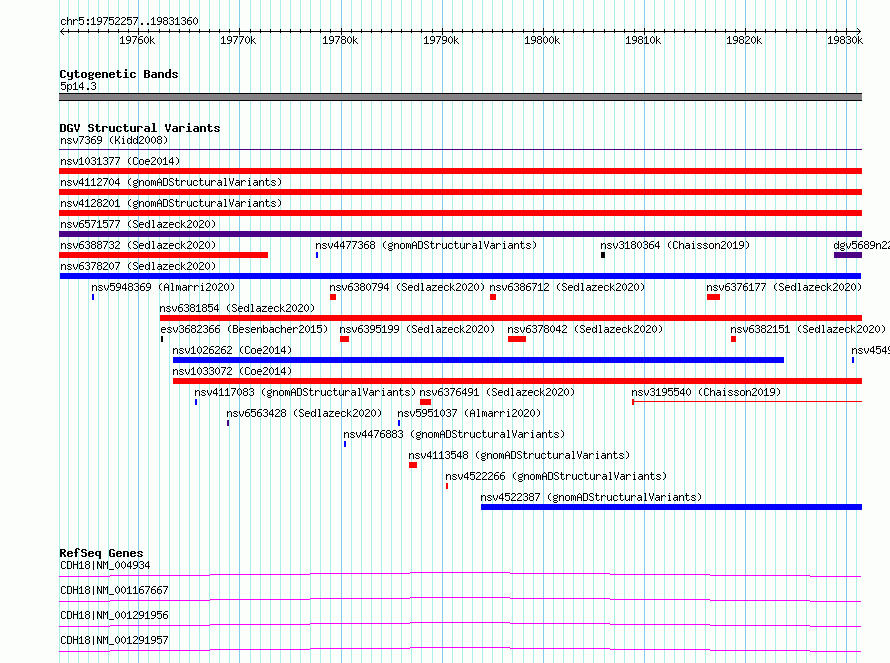This screenshot has width=890, height=663.
Task: Click the red block under nsv4113548
Action: [413, 465]
